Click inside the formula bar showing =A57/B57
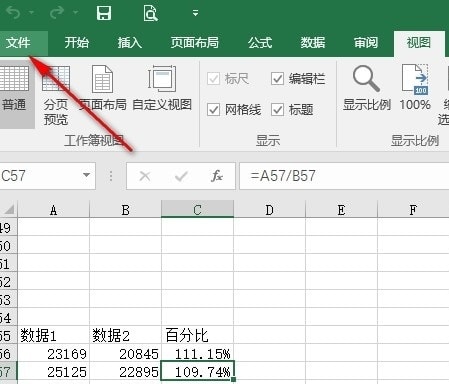Screen dimensions: 449x384 click(x=344, y=176)
